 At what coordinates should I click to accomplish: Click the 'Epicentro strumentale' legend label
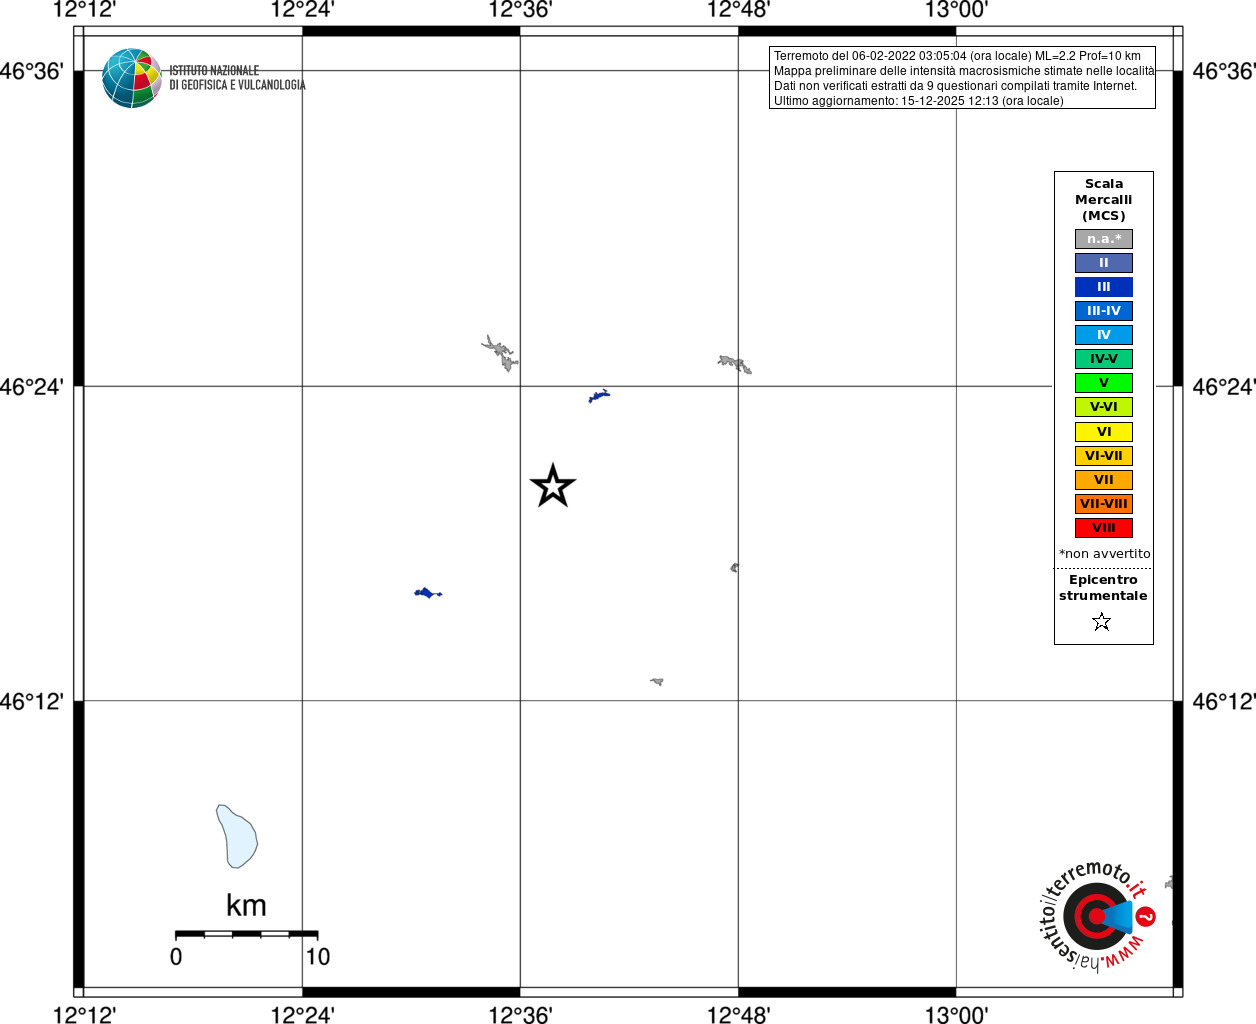click(1103, 588)
